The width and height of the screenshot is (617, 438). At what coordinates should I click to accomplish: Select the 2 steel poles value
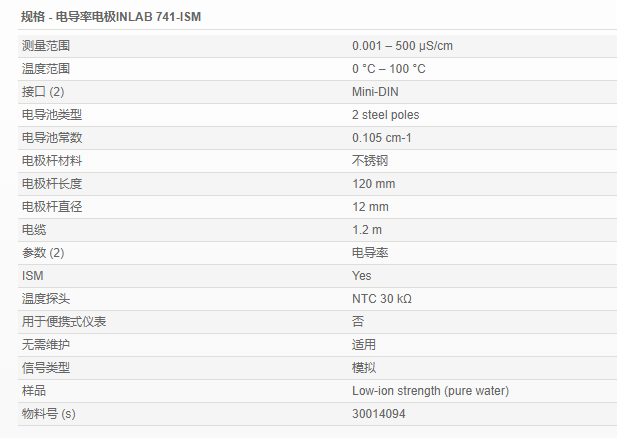tap(385, 115)
